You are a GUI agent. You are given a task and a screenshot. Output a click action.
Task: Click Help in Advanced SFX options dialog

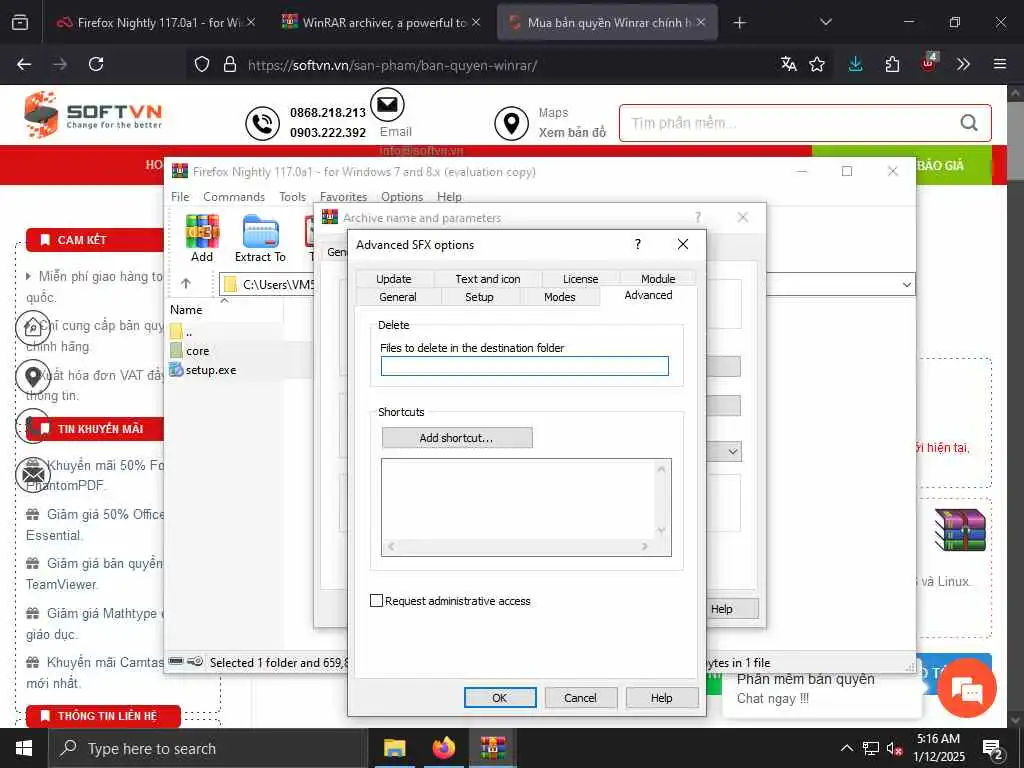coord(662,697)
